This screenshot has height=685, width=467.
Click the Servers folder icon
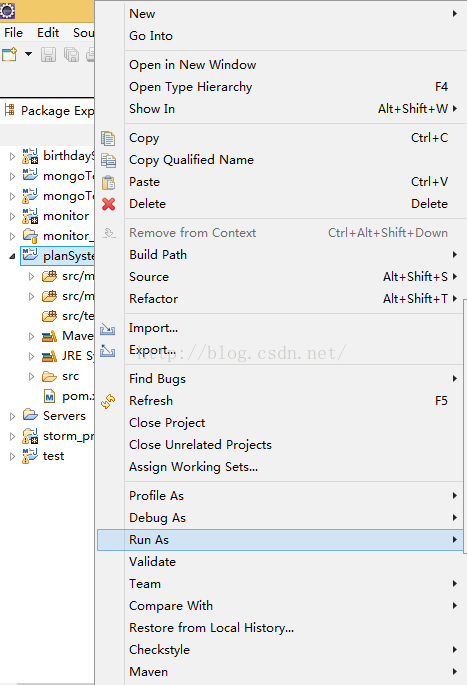30,415
